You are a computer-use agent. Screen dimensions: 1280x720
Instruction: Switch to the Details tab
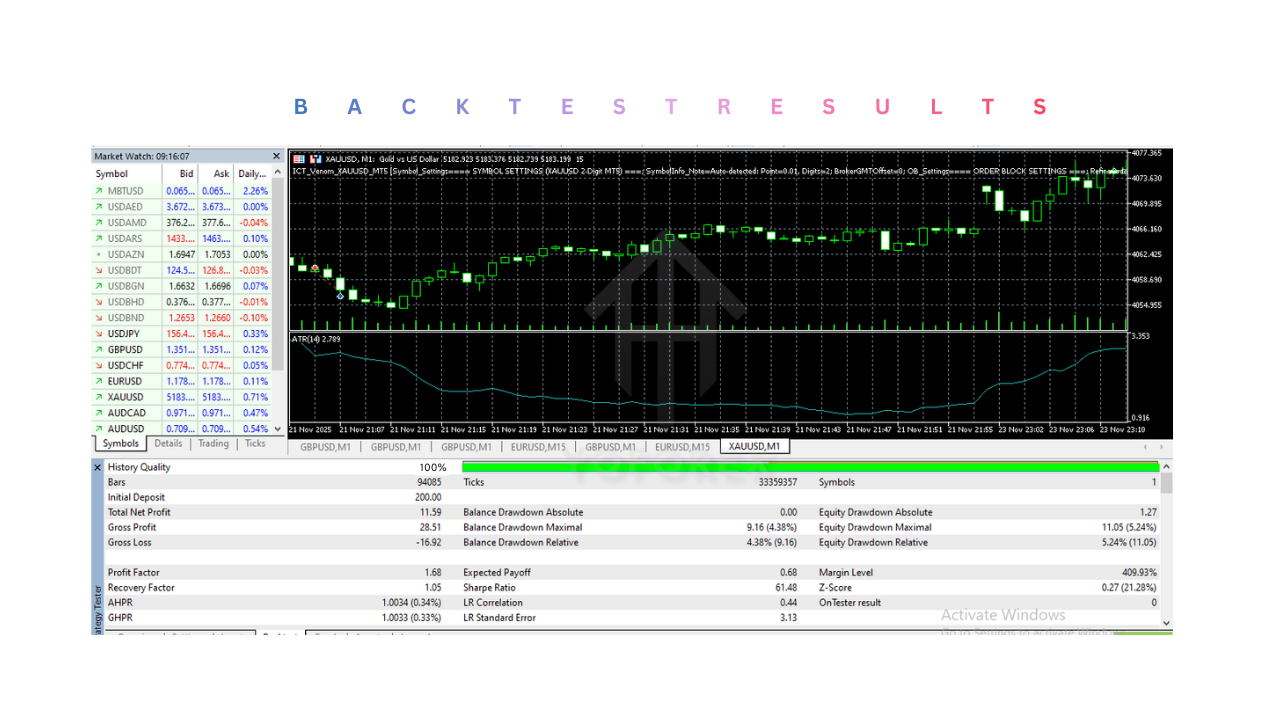(x=168, y=444)
